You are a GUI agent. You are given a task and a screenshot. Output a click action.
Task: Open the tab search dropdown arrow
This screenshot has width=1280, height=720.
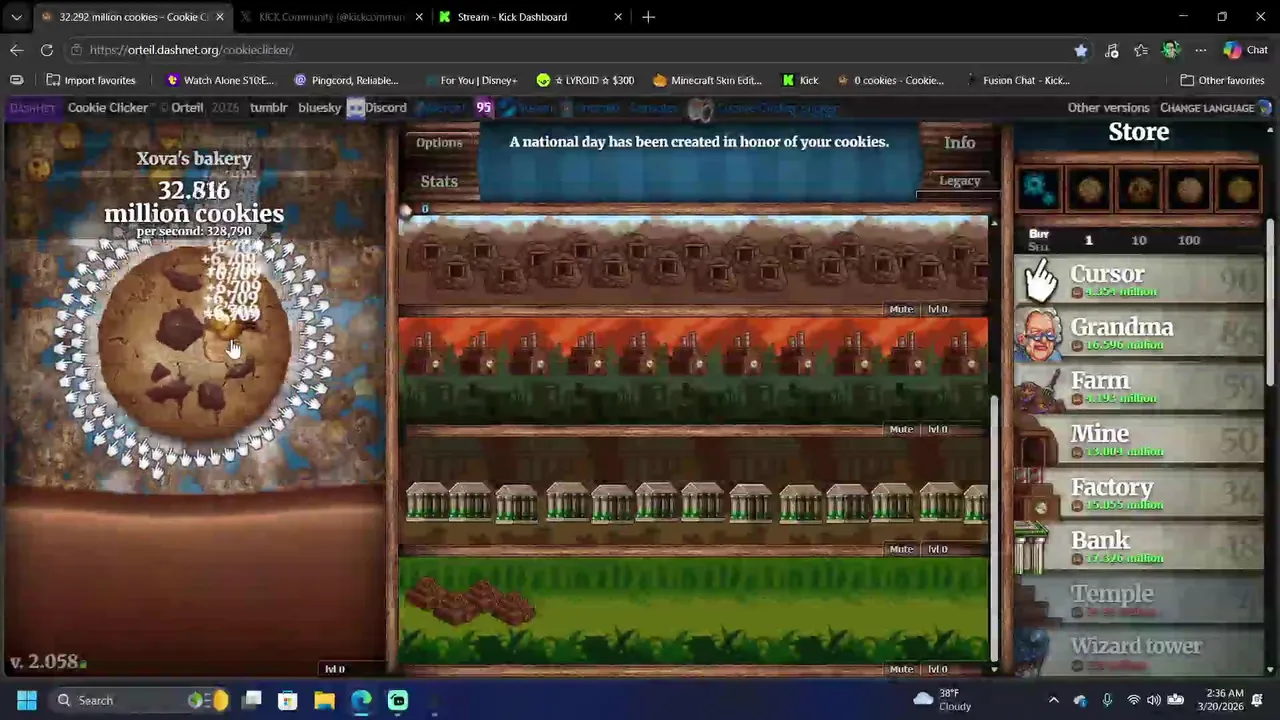pos(17,17)
